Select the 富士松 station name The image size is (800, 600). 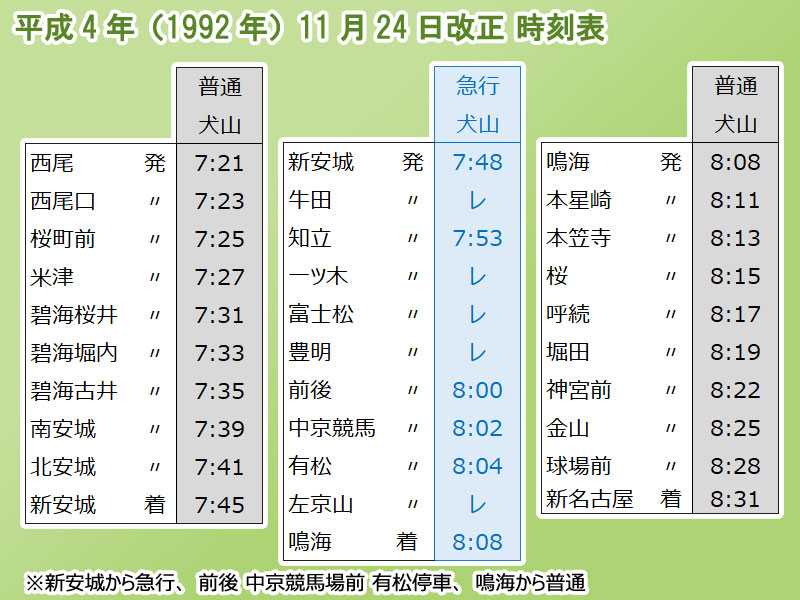point(321,314)
